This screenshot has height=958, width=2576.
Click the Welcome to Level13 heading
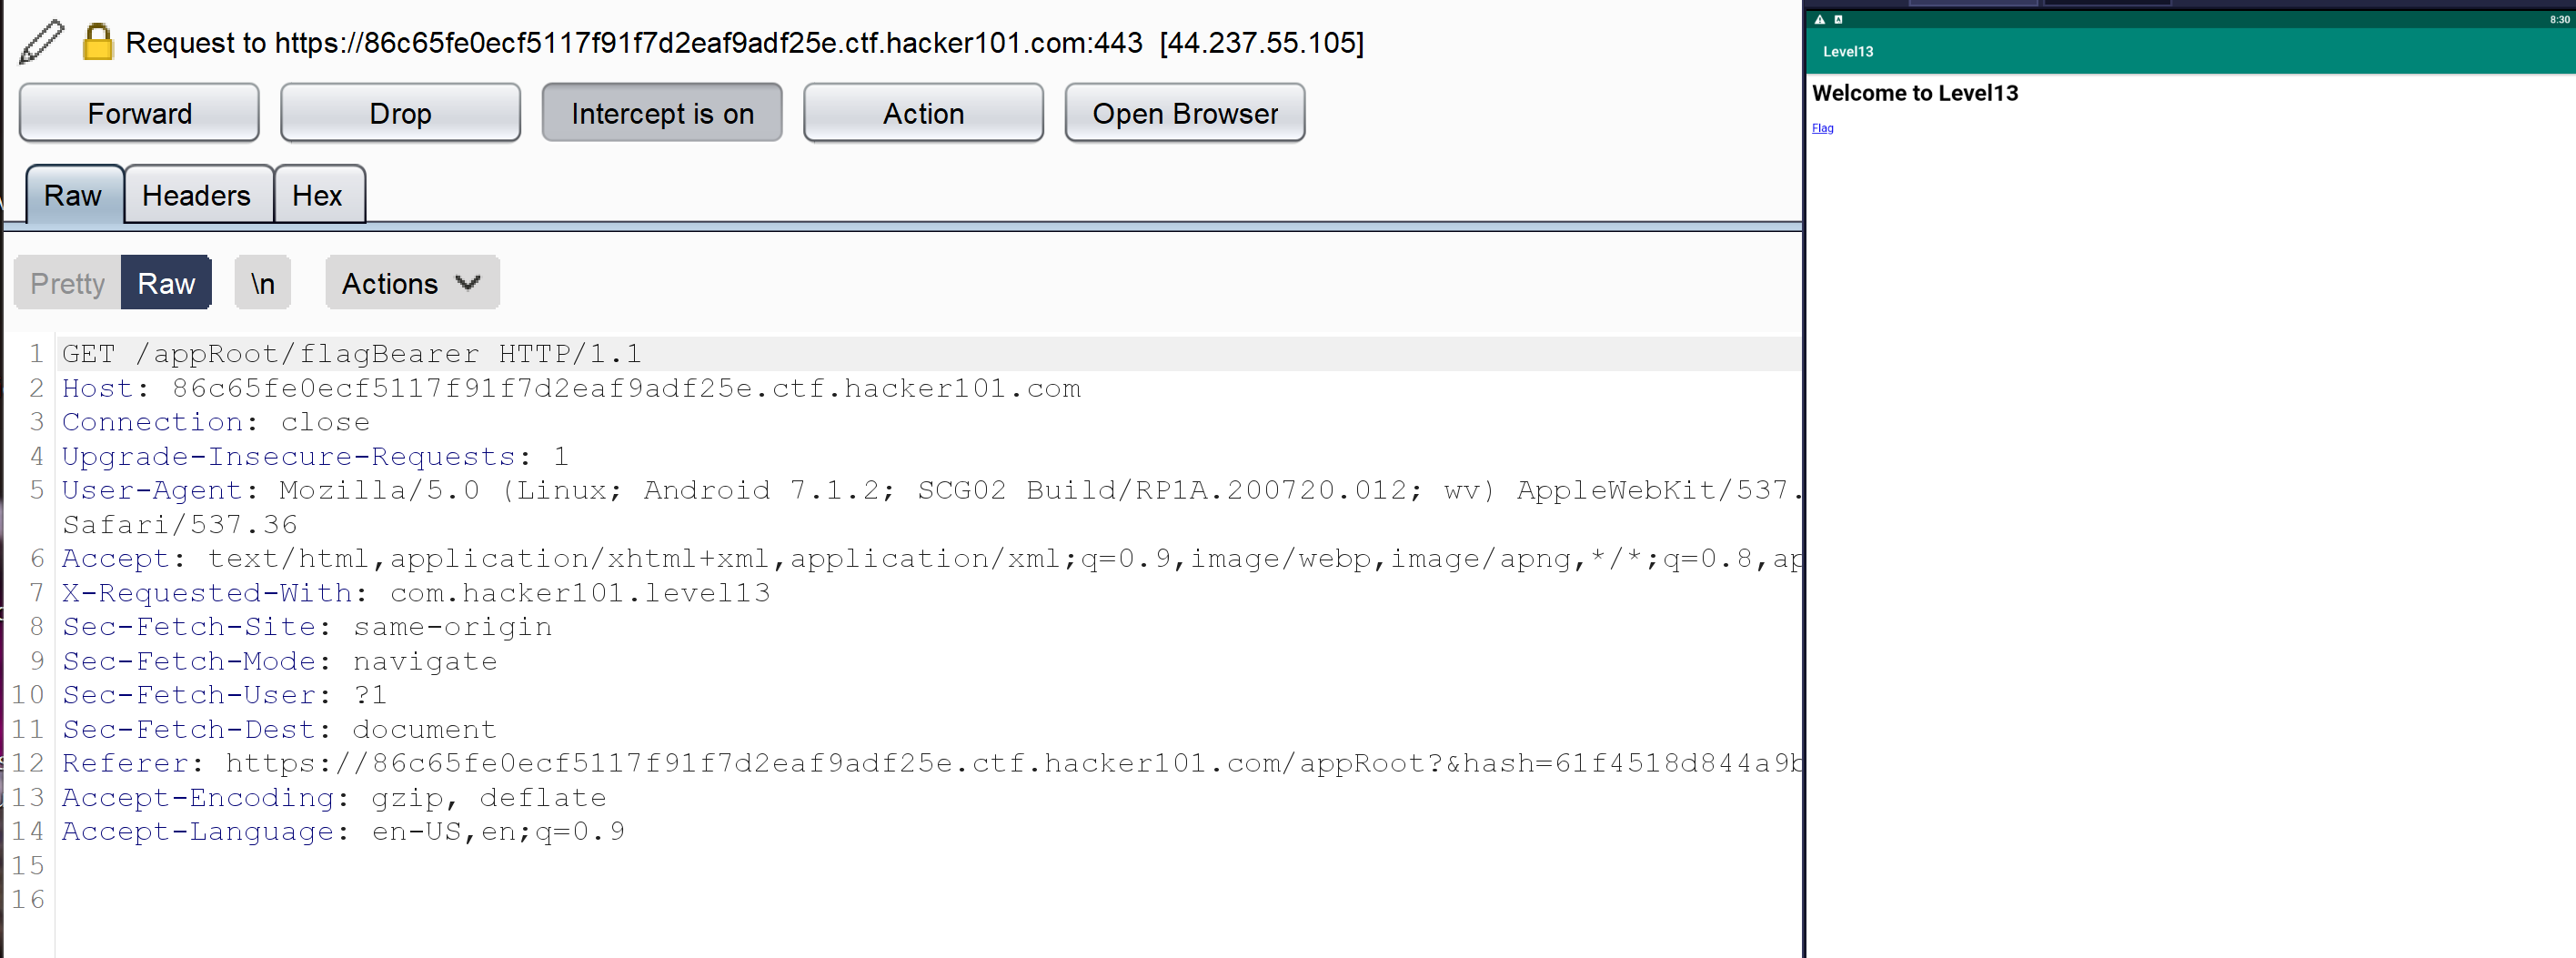[1915, 93]
